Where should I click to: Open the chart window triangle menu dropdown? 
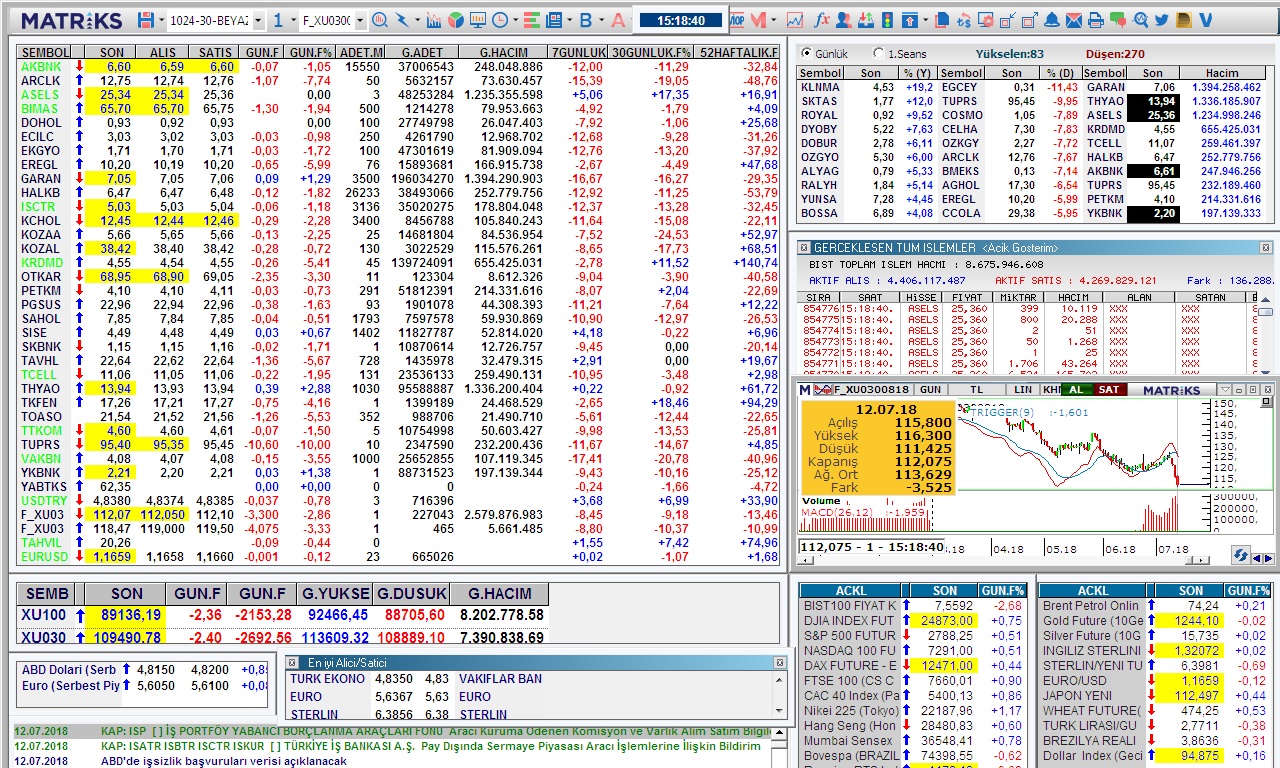1225,389
